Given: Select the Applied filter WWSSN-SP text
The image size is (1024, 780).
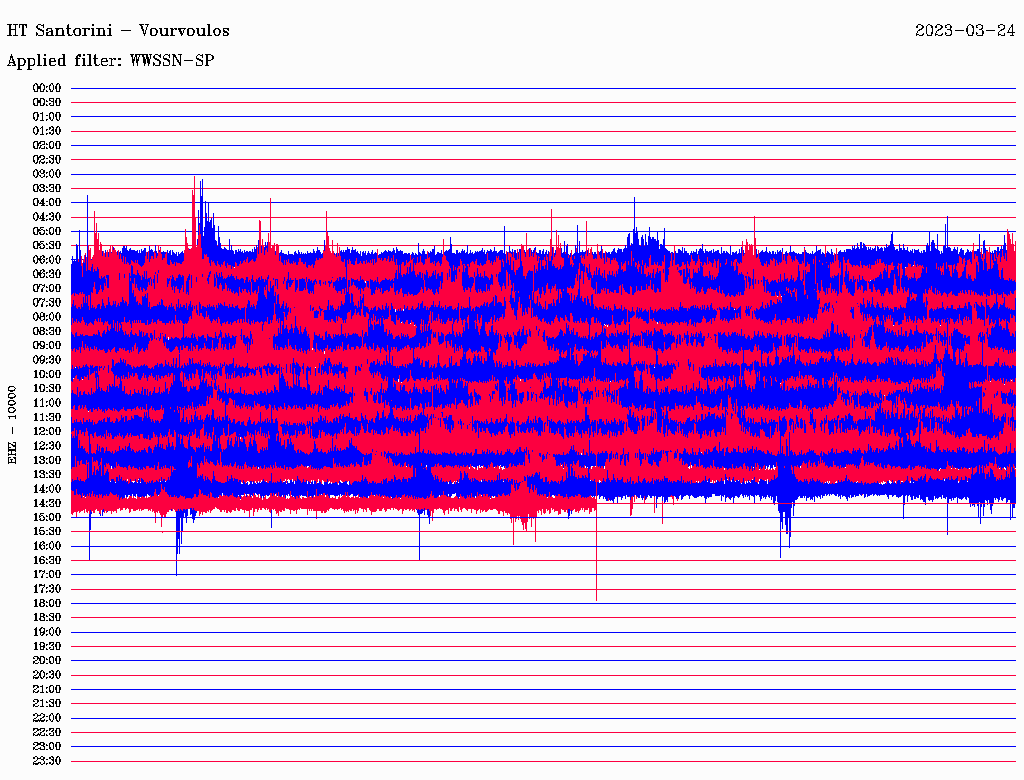Looking at the screenshot, I should [110, 60].
